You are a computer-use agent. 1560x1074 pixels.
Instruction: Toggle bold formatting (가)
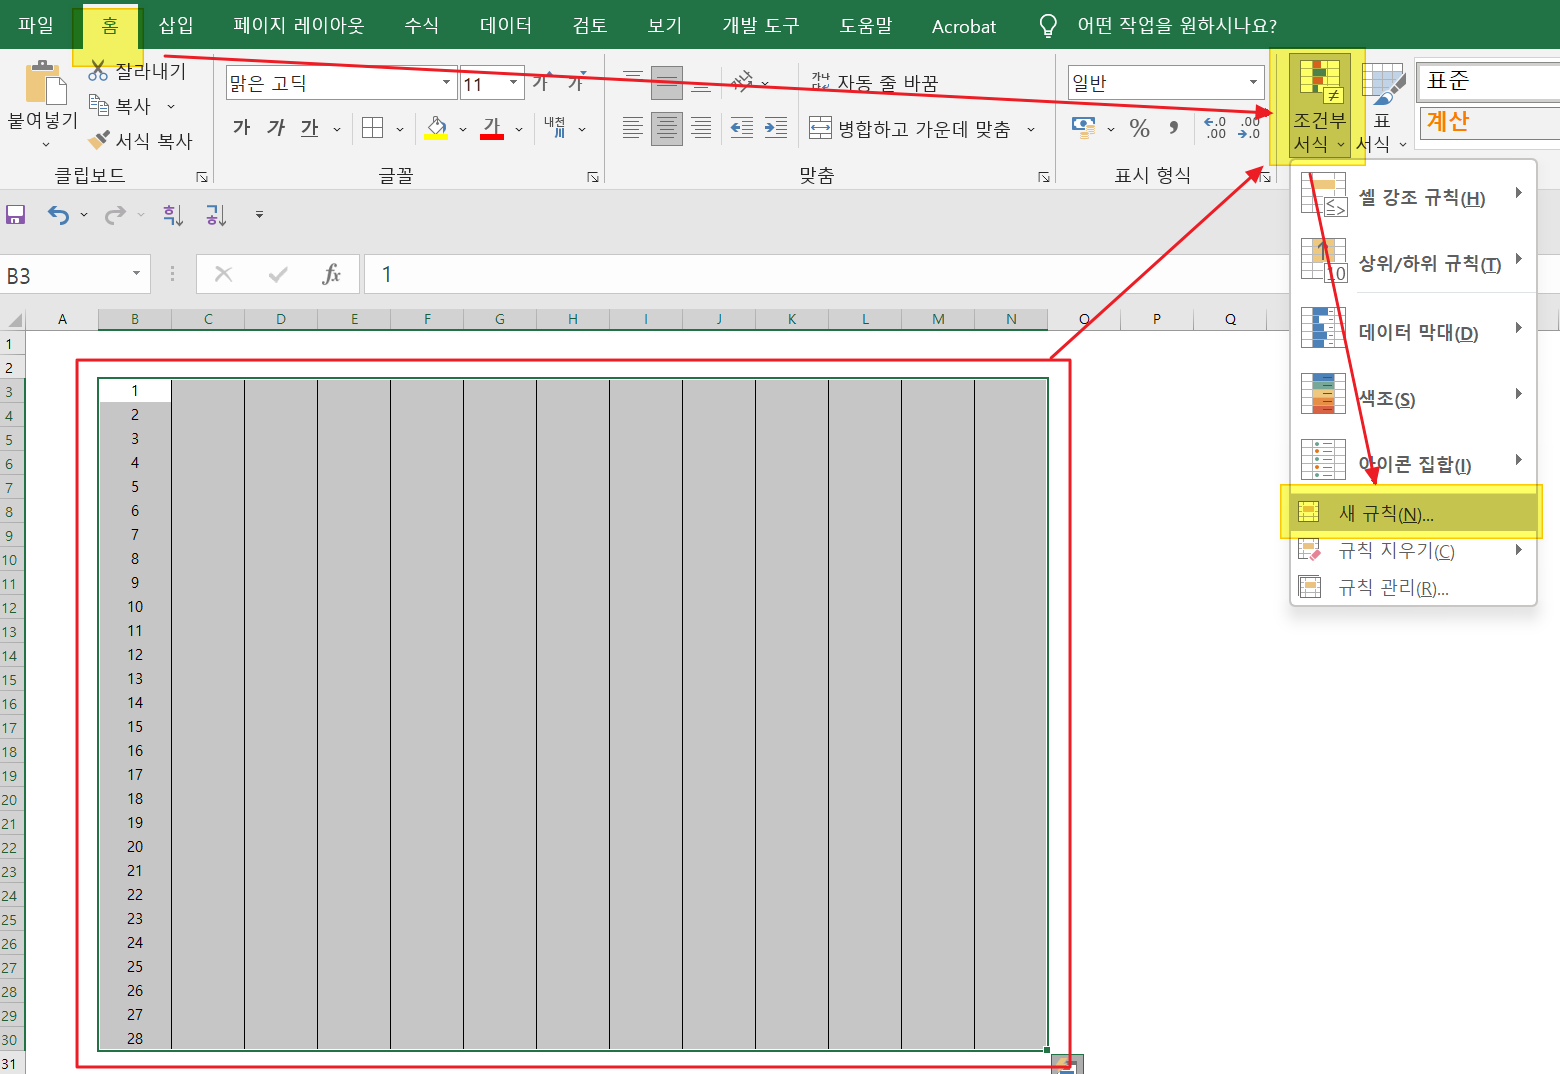[x=241, y=127]
